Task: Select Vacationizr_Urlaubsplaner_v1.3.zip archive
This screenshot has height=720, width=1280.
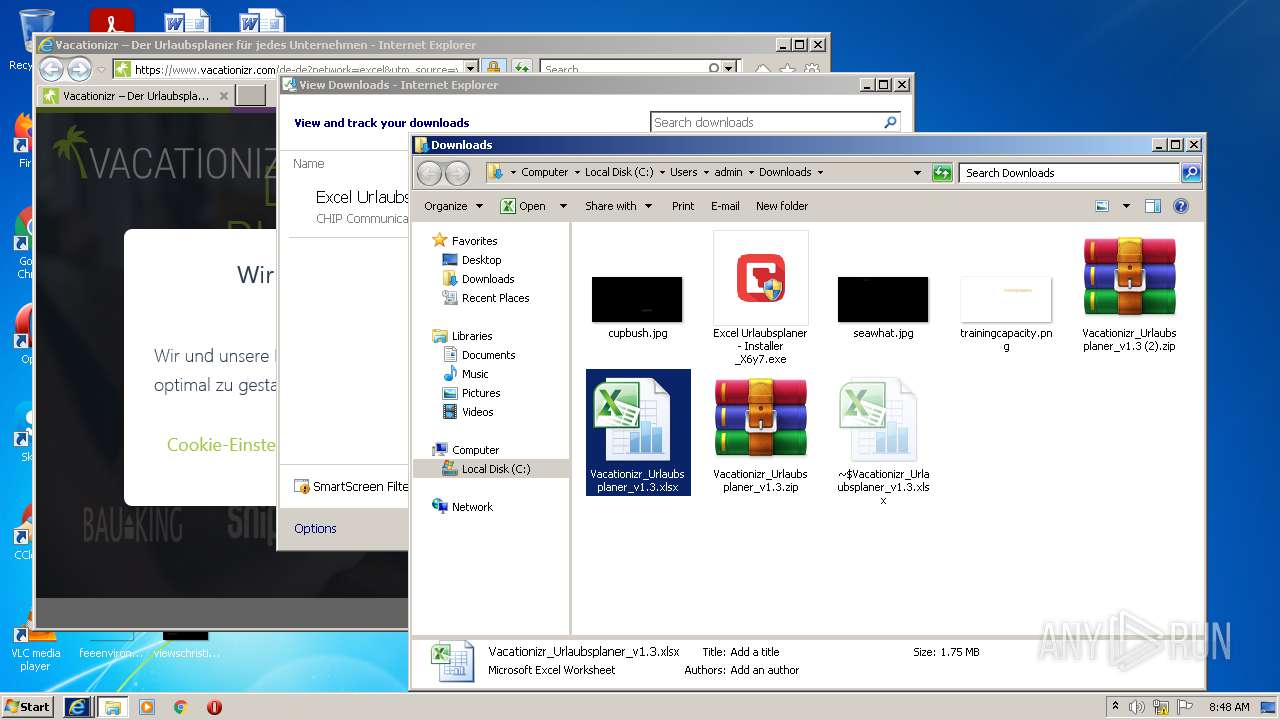Action: coord(760,434)
